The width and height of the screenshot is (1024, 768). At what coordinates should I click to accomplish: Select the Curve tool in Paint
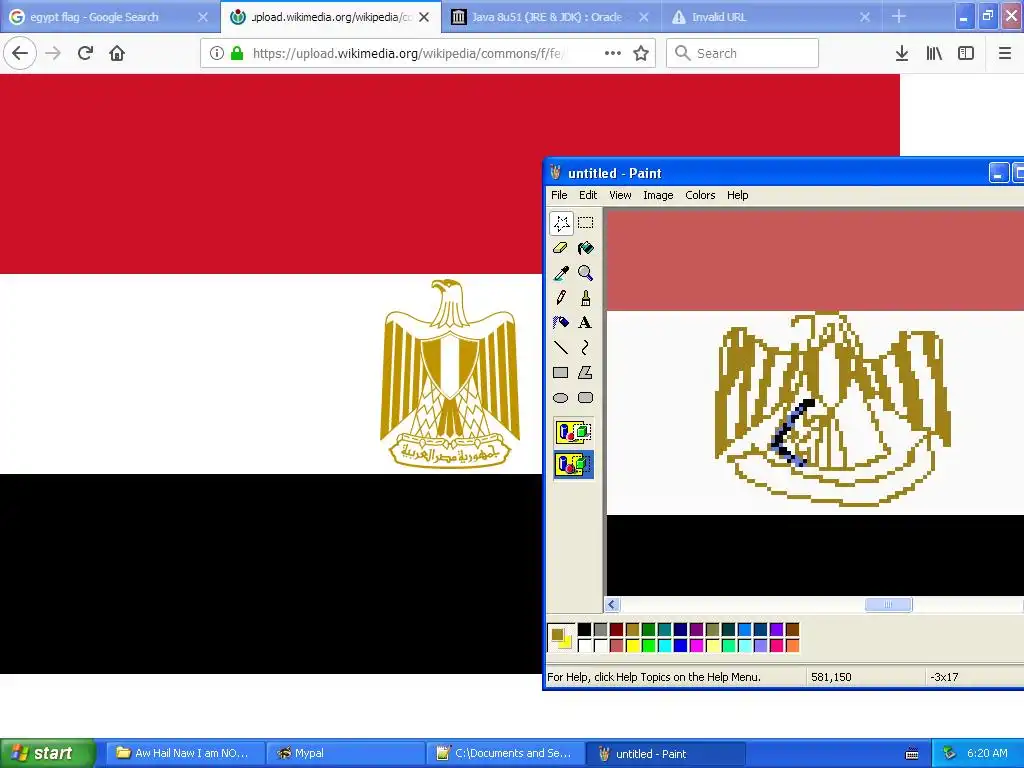(586, 347)
